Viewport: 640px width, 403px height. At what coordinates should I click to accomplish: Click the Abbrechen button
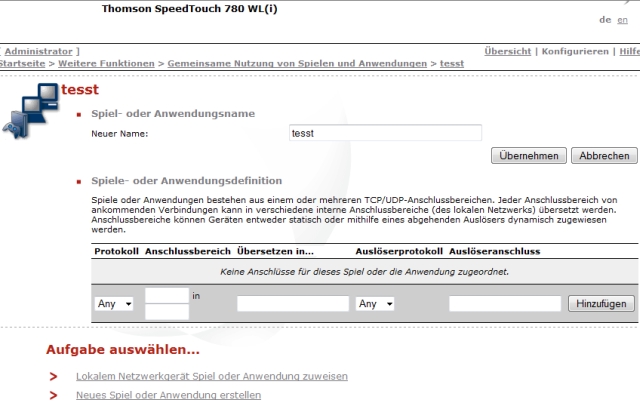[604, 156]
